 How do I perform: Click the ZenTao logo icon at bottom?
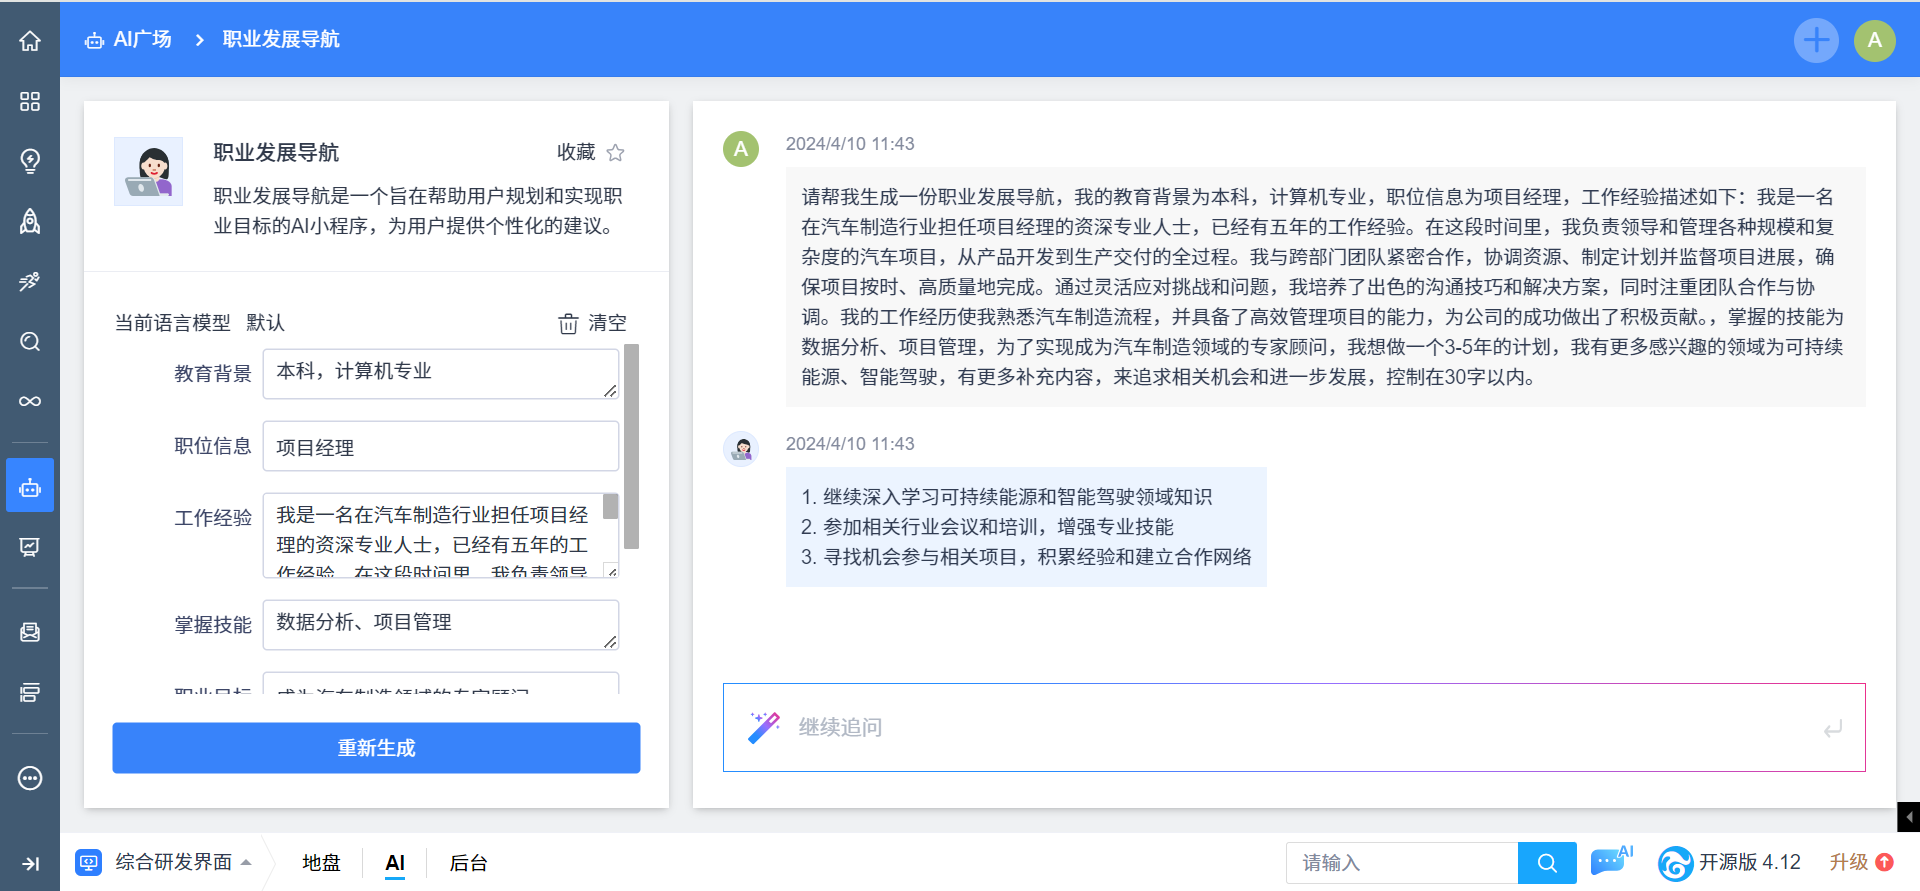(x=1675, y=863)
